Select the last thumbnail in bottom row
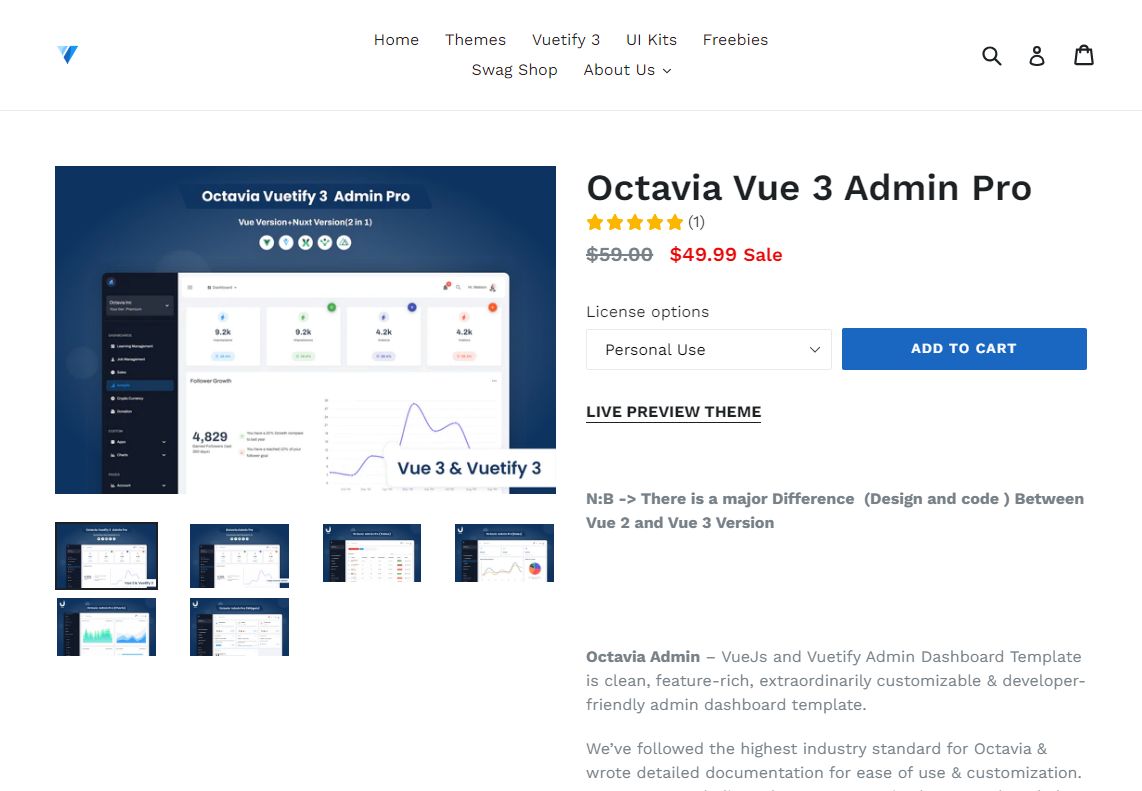Image resolution: width=1142 pixels, height=791 pixels. click(x=239, y=627)
